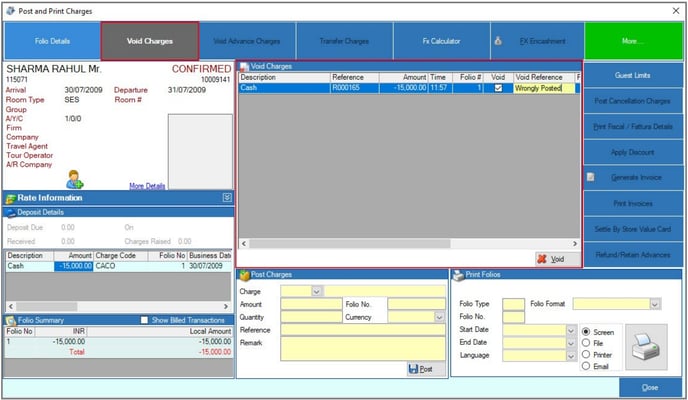Image resolution: width=688 pixels, height=400 pixels.
Task: Click the large printer icon
Action: pyautogui.click(x=641, y=346)
